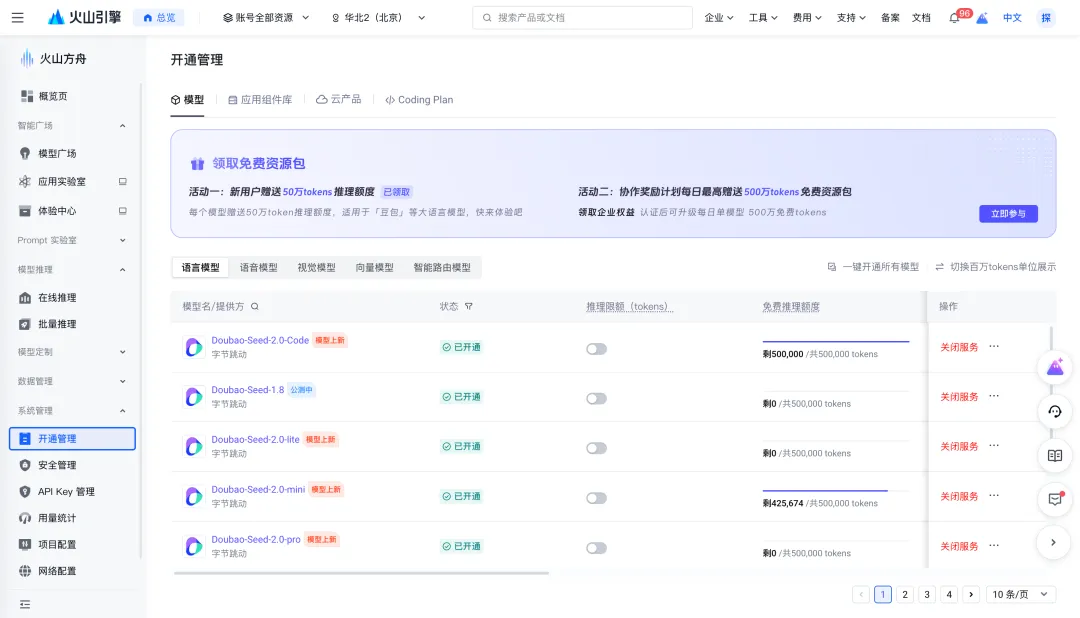This screenshot has width=1080, height=618.
Task: Open 体验中心 in the sidebar
Action: (x=56, y=211)
